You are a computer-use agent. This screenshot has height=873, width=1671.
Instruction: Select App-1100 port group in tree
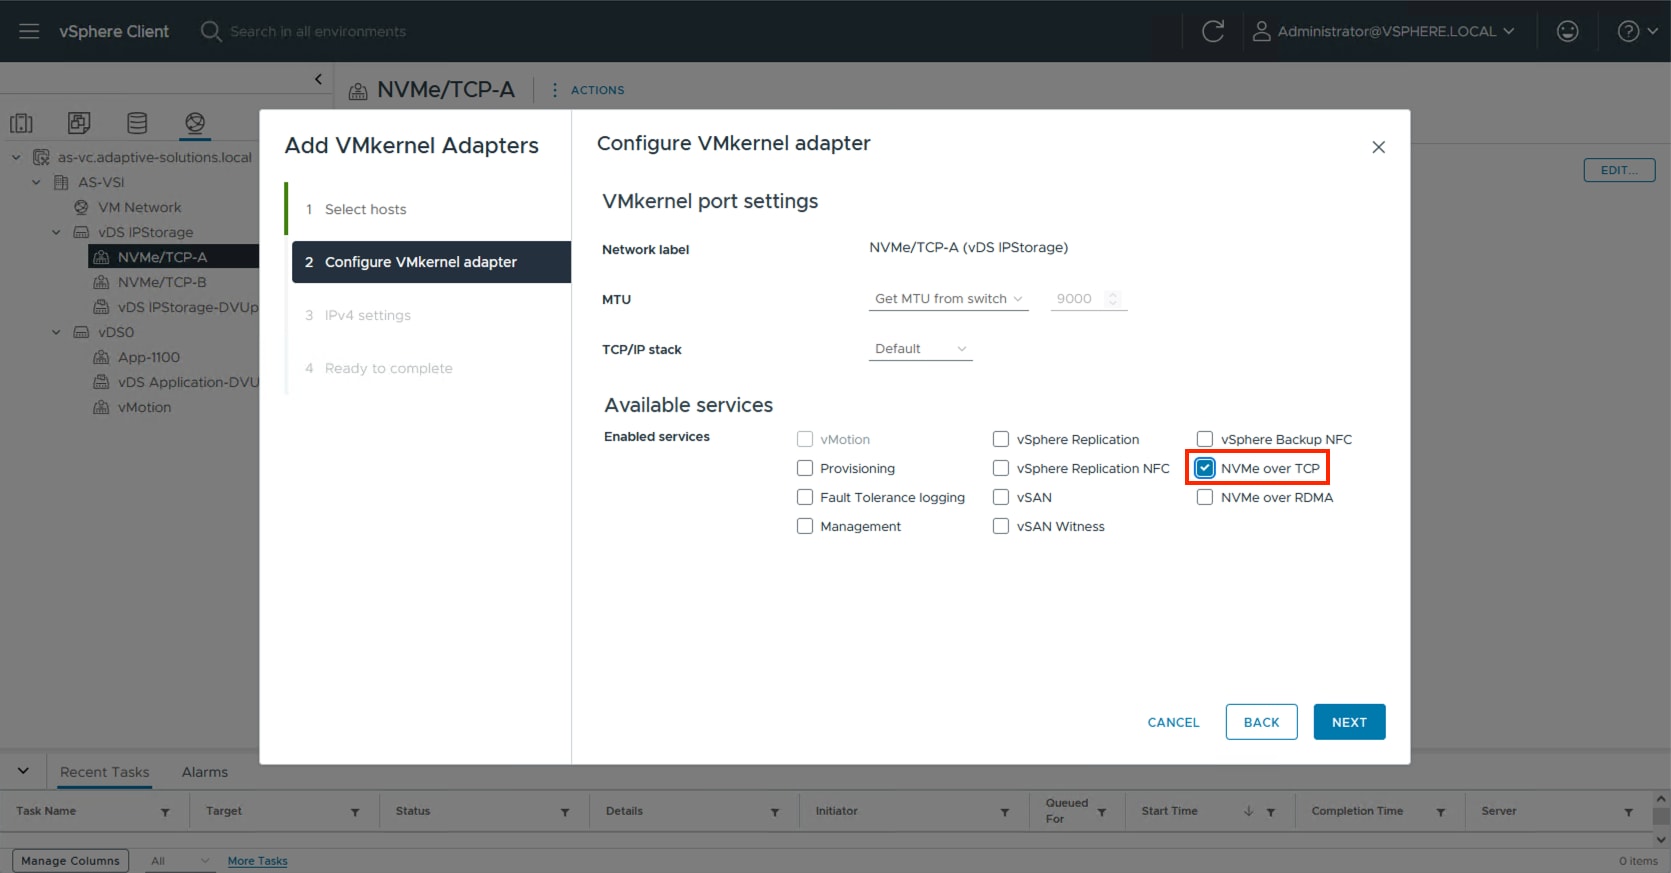tap(149, 357)
